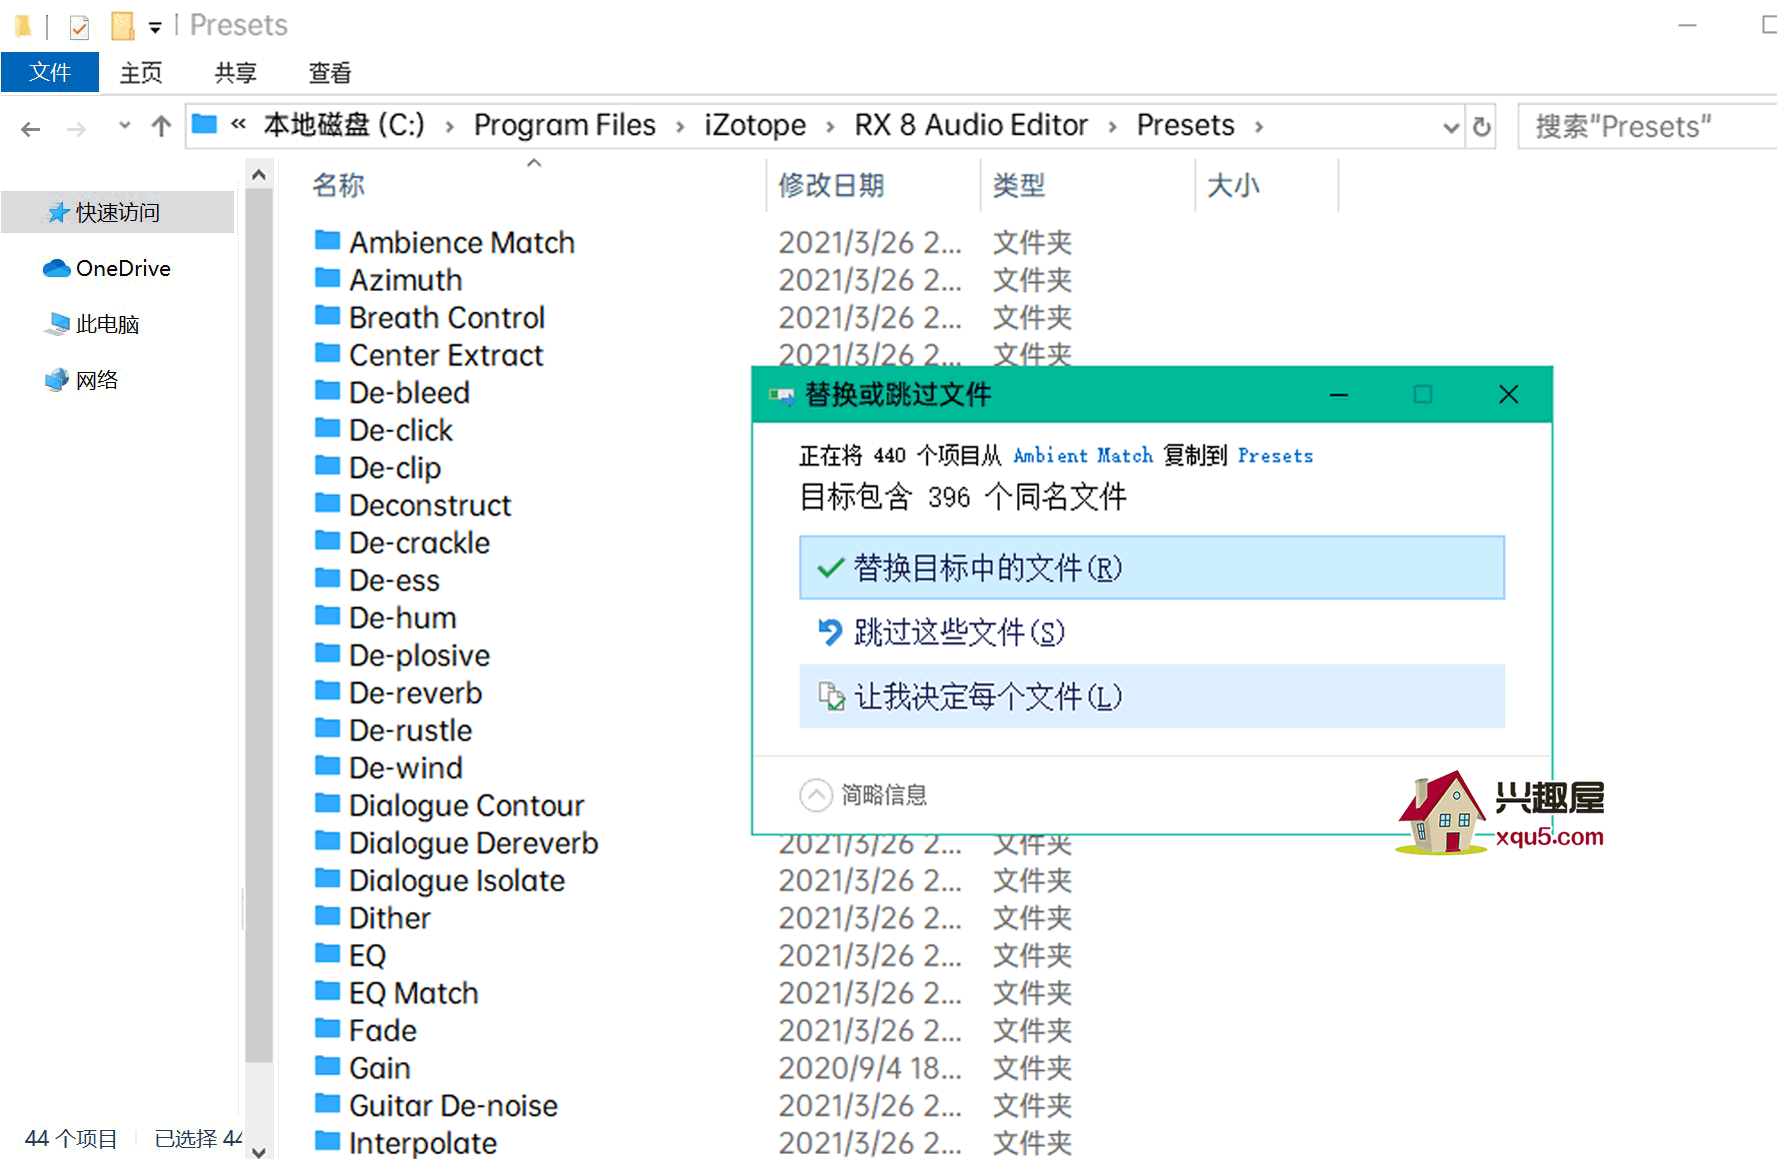Sort the list by 类型 column
The height and width of the screenshot is (1159, 1777).
click(1019, 185)
